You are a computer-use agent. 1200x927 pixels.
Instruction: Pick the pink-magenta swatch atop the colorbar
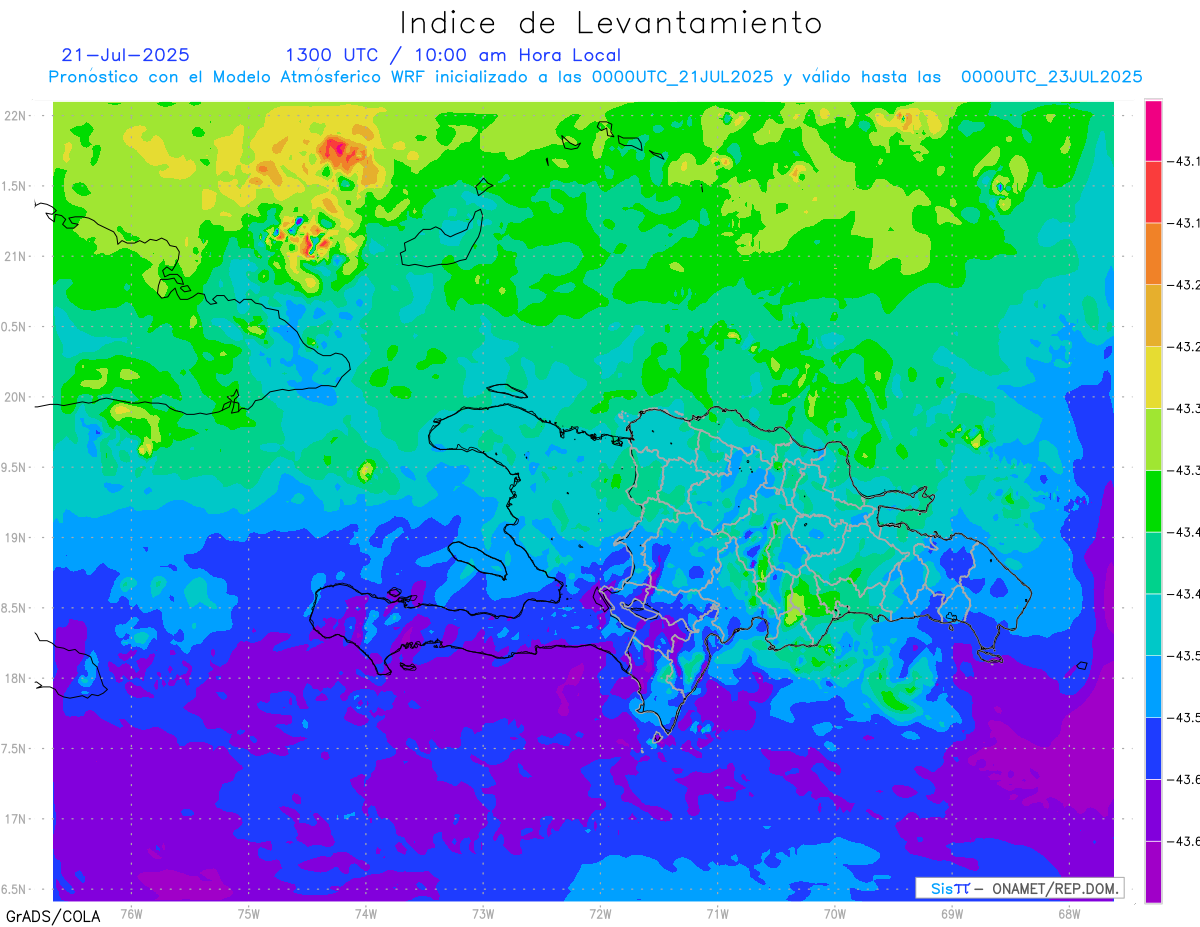coord(1153,130)
